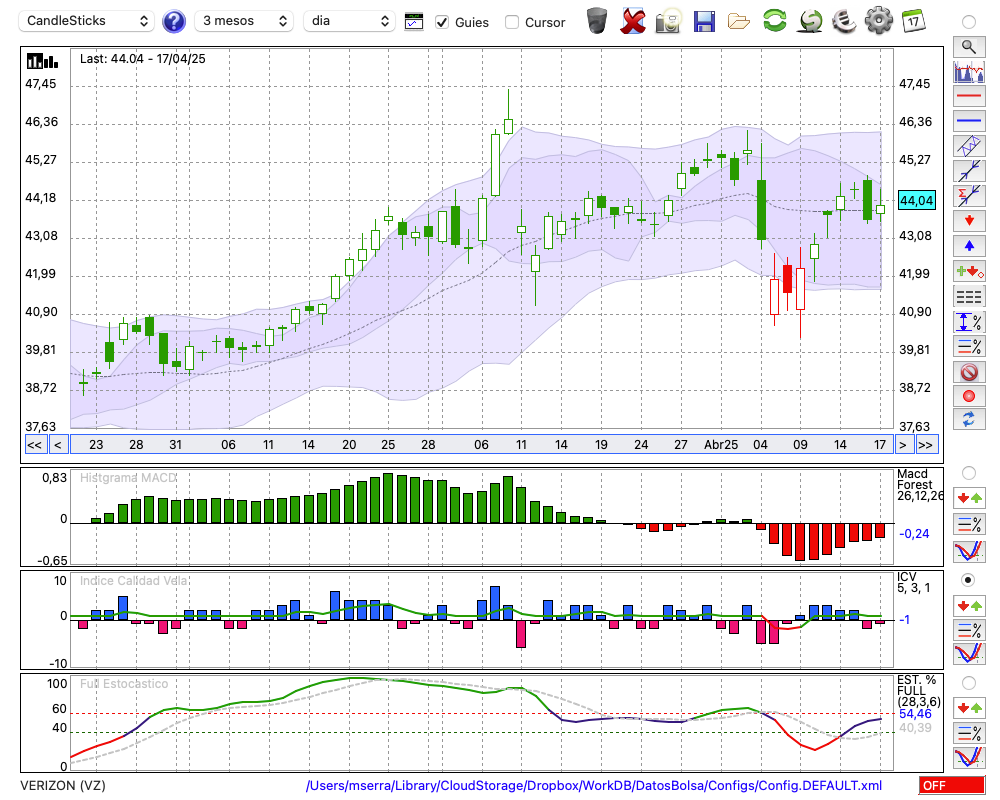Open the 3 mesos period dropdown

(244, 21)
